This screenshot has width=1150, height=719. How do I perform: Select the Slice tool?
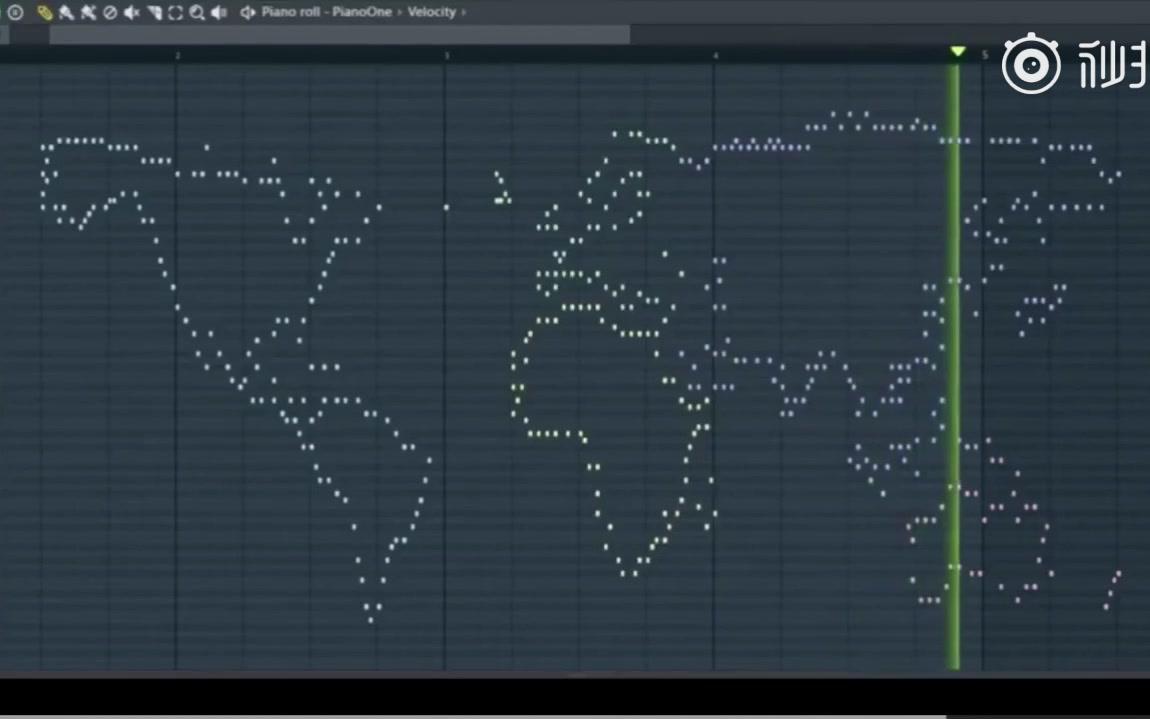(154, 12)
